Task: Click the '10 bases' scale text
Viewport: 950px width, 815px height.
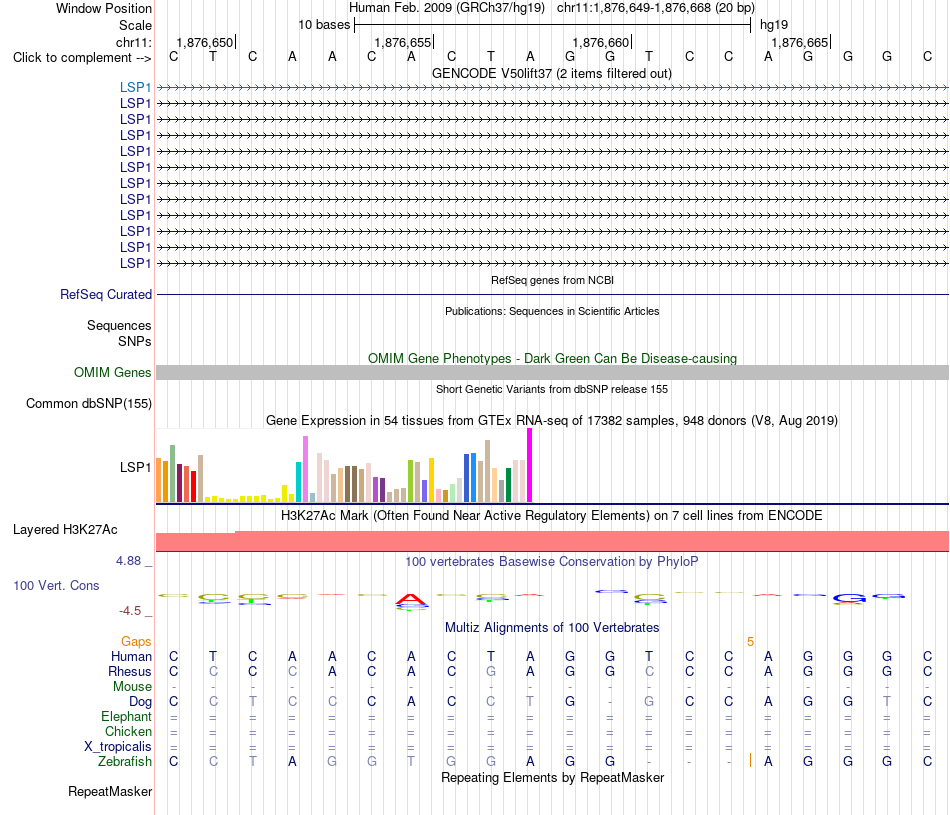Action: [x=324, y=25]
